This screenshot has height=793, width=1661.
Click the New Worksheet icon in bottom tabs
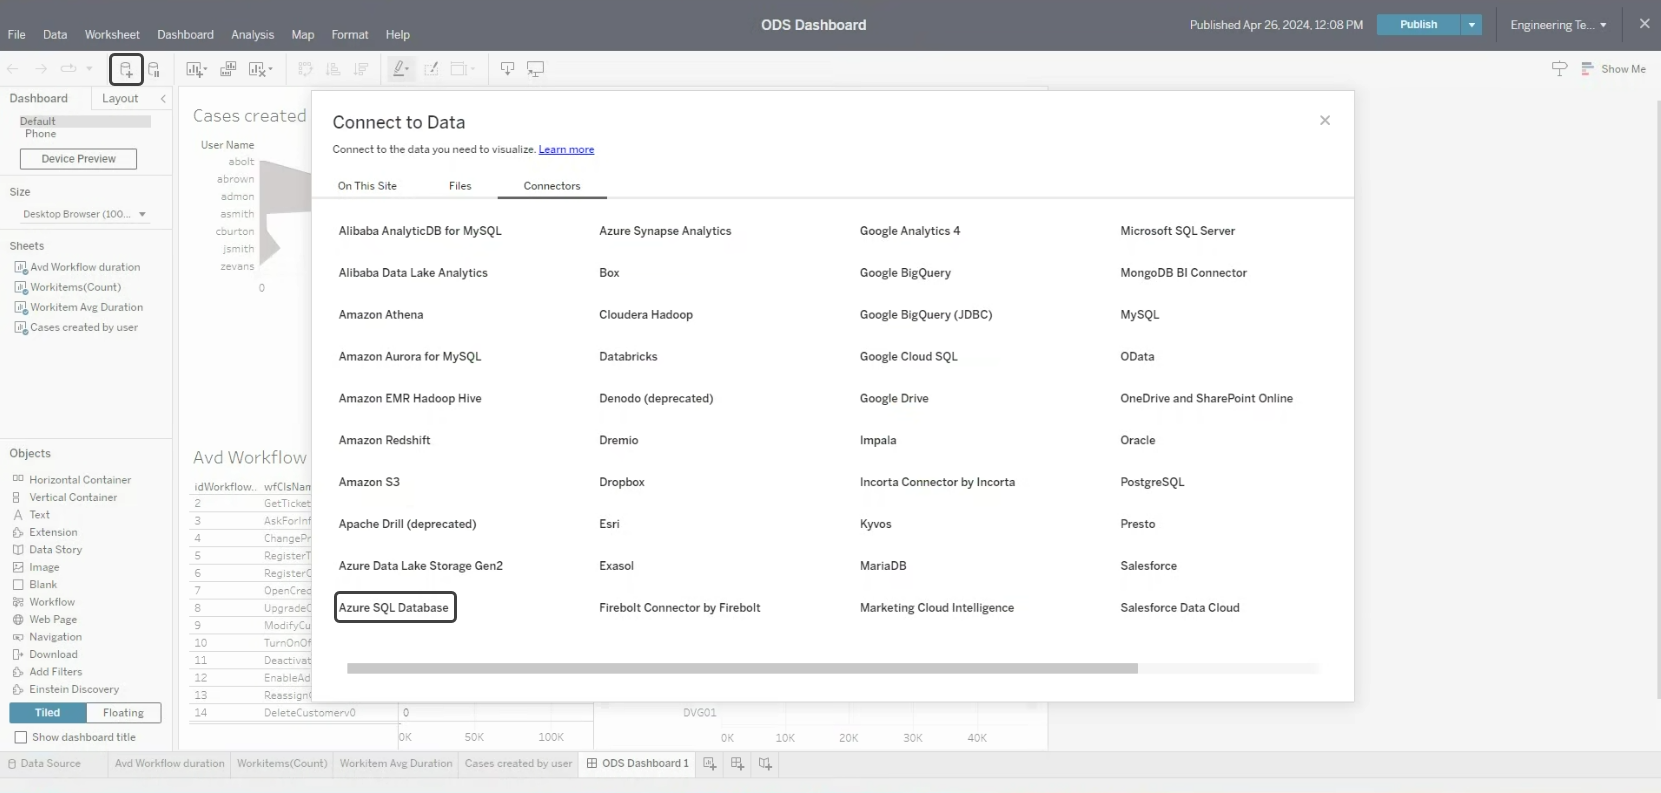[x=710, y=764]
